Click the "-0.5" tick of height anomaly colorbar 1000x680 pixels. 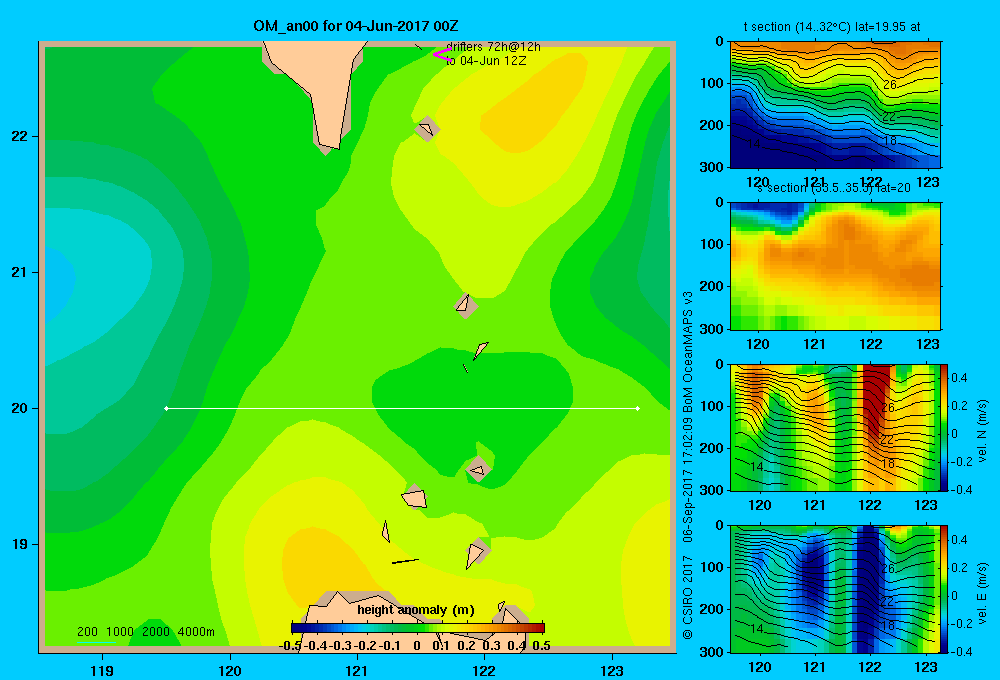click(290, 646)
